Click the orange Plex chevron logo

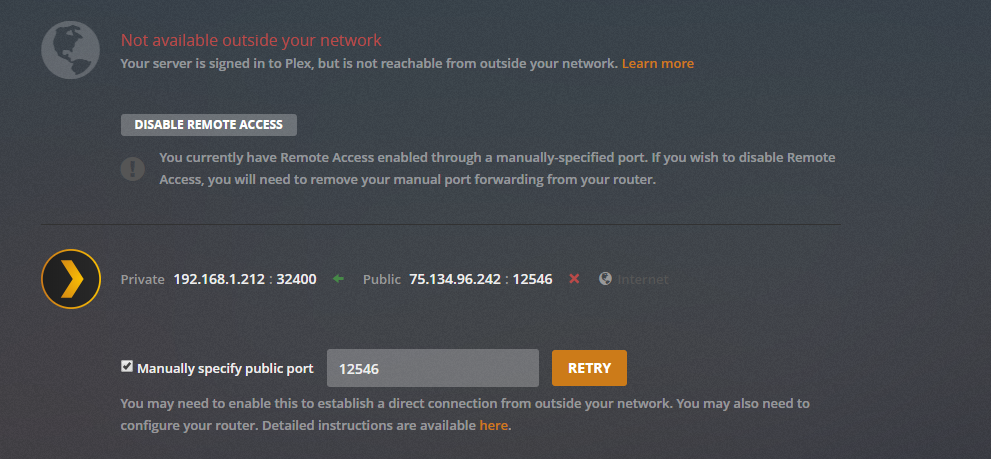click(71, 278)
